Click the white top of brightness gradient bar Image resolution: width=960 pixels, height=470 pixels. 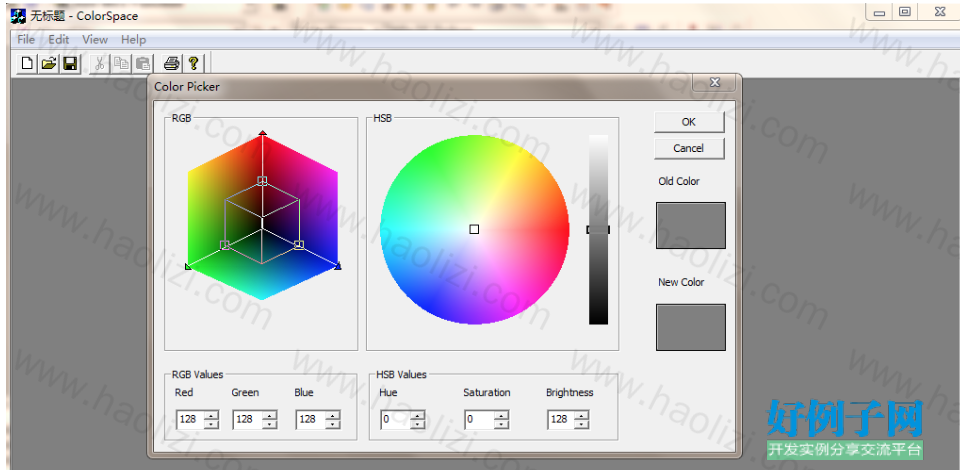coord(598,140)
